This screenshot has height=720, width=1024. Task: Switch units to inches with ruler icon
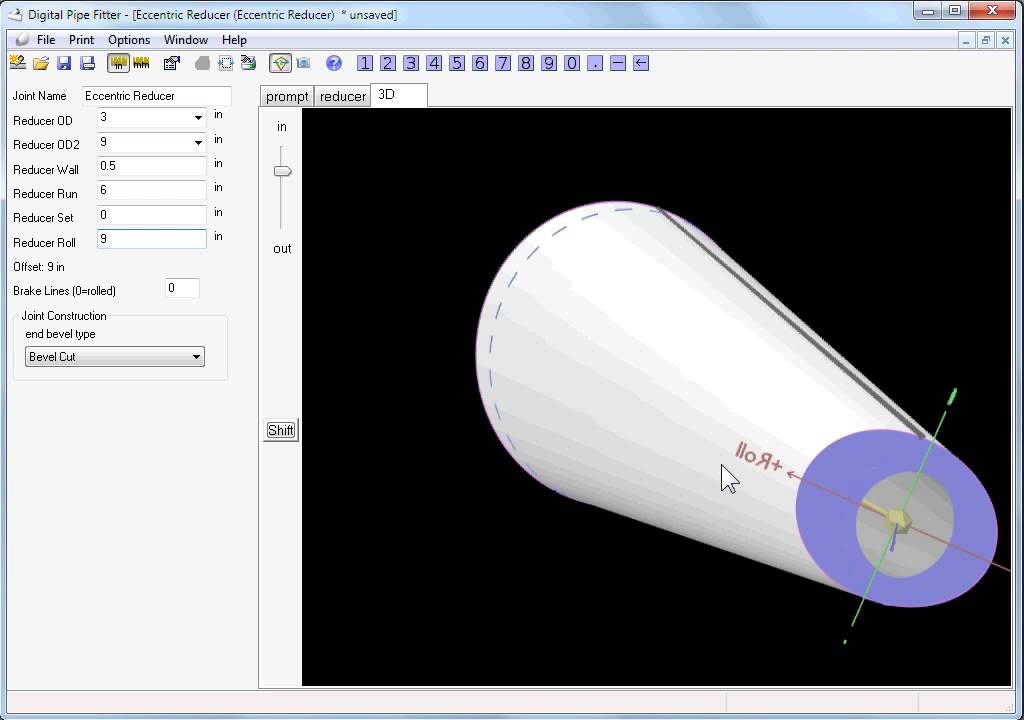click(118, 63)
